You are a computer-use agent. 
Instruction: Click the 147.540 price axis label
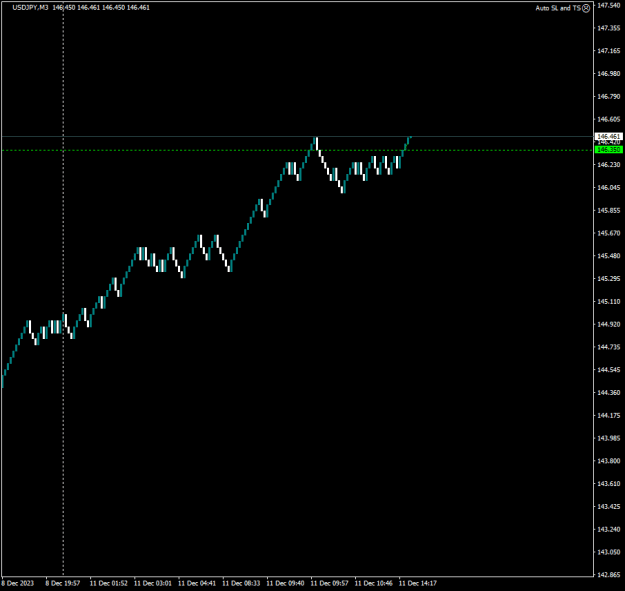click(609, 5)
